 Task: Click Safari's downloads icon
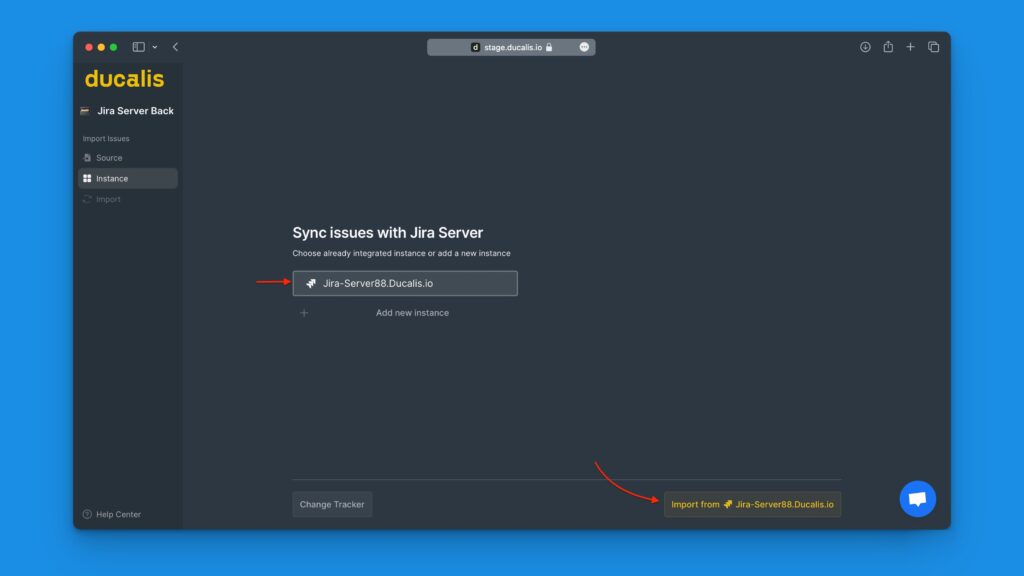[865, 47]
